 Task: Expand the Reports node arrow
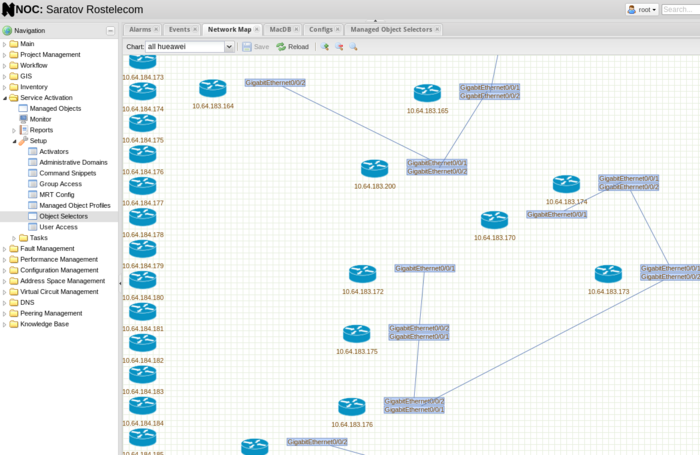pyautogui.click(x=14, y=130)
